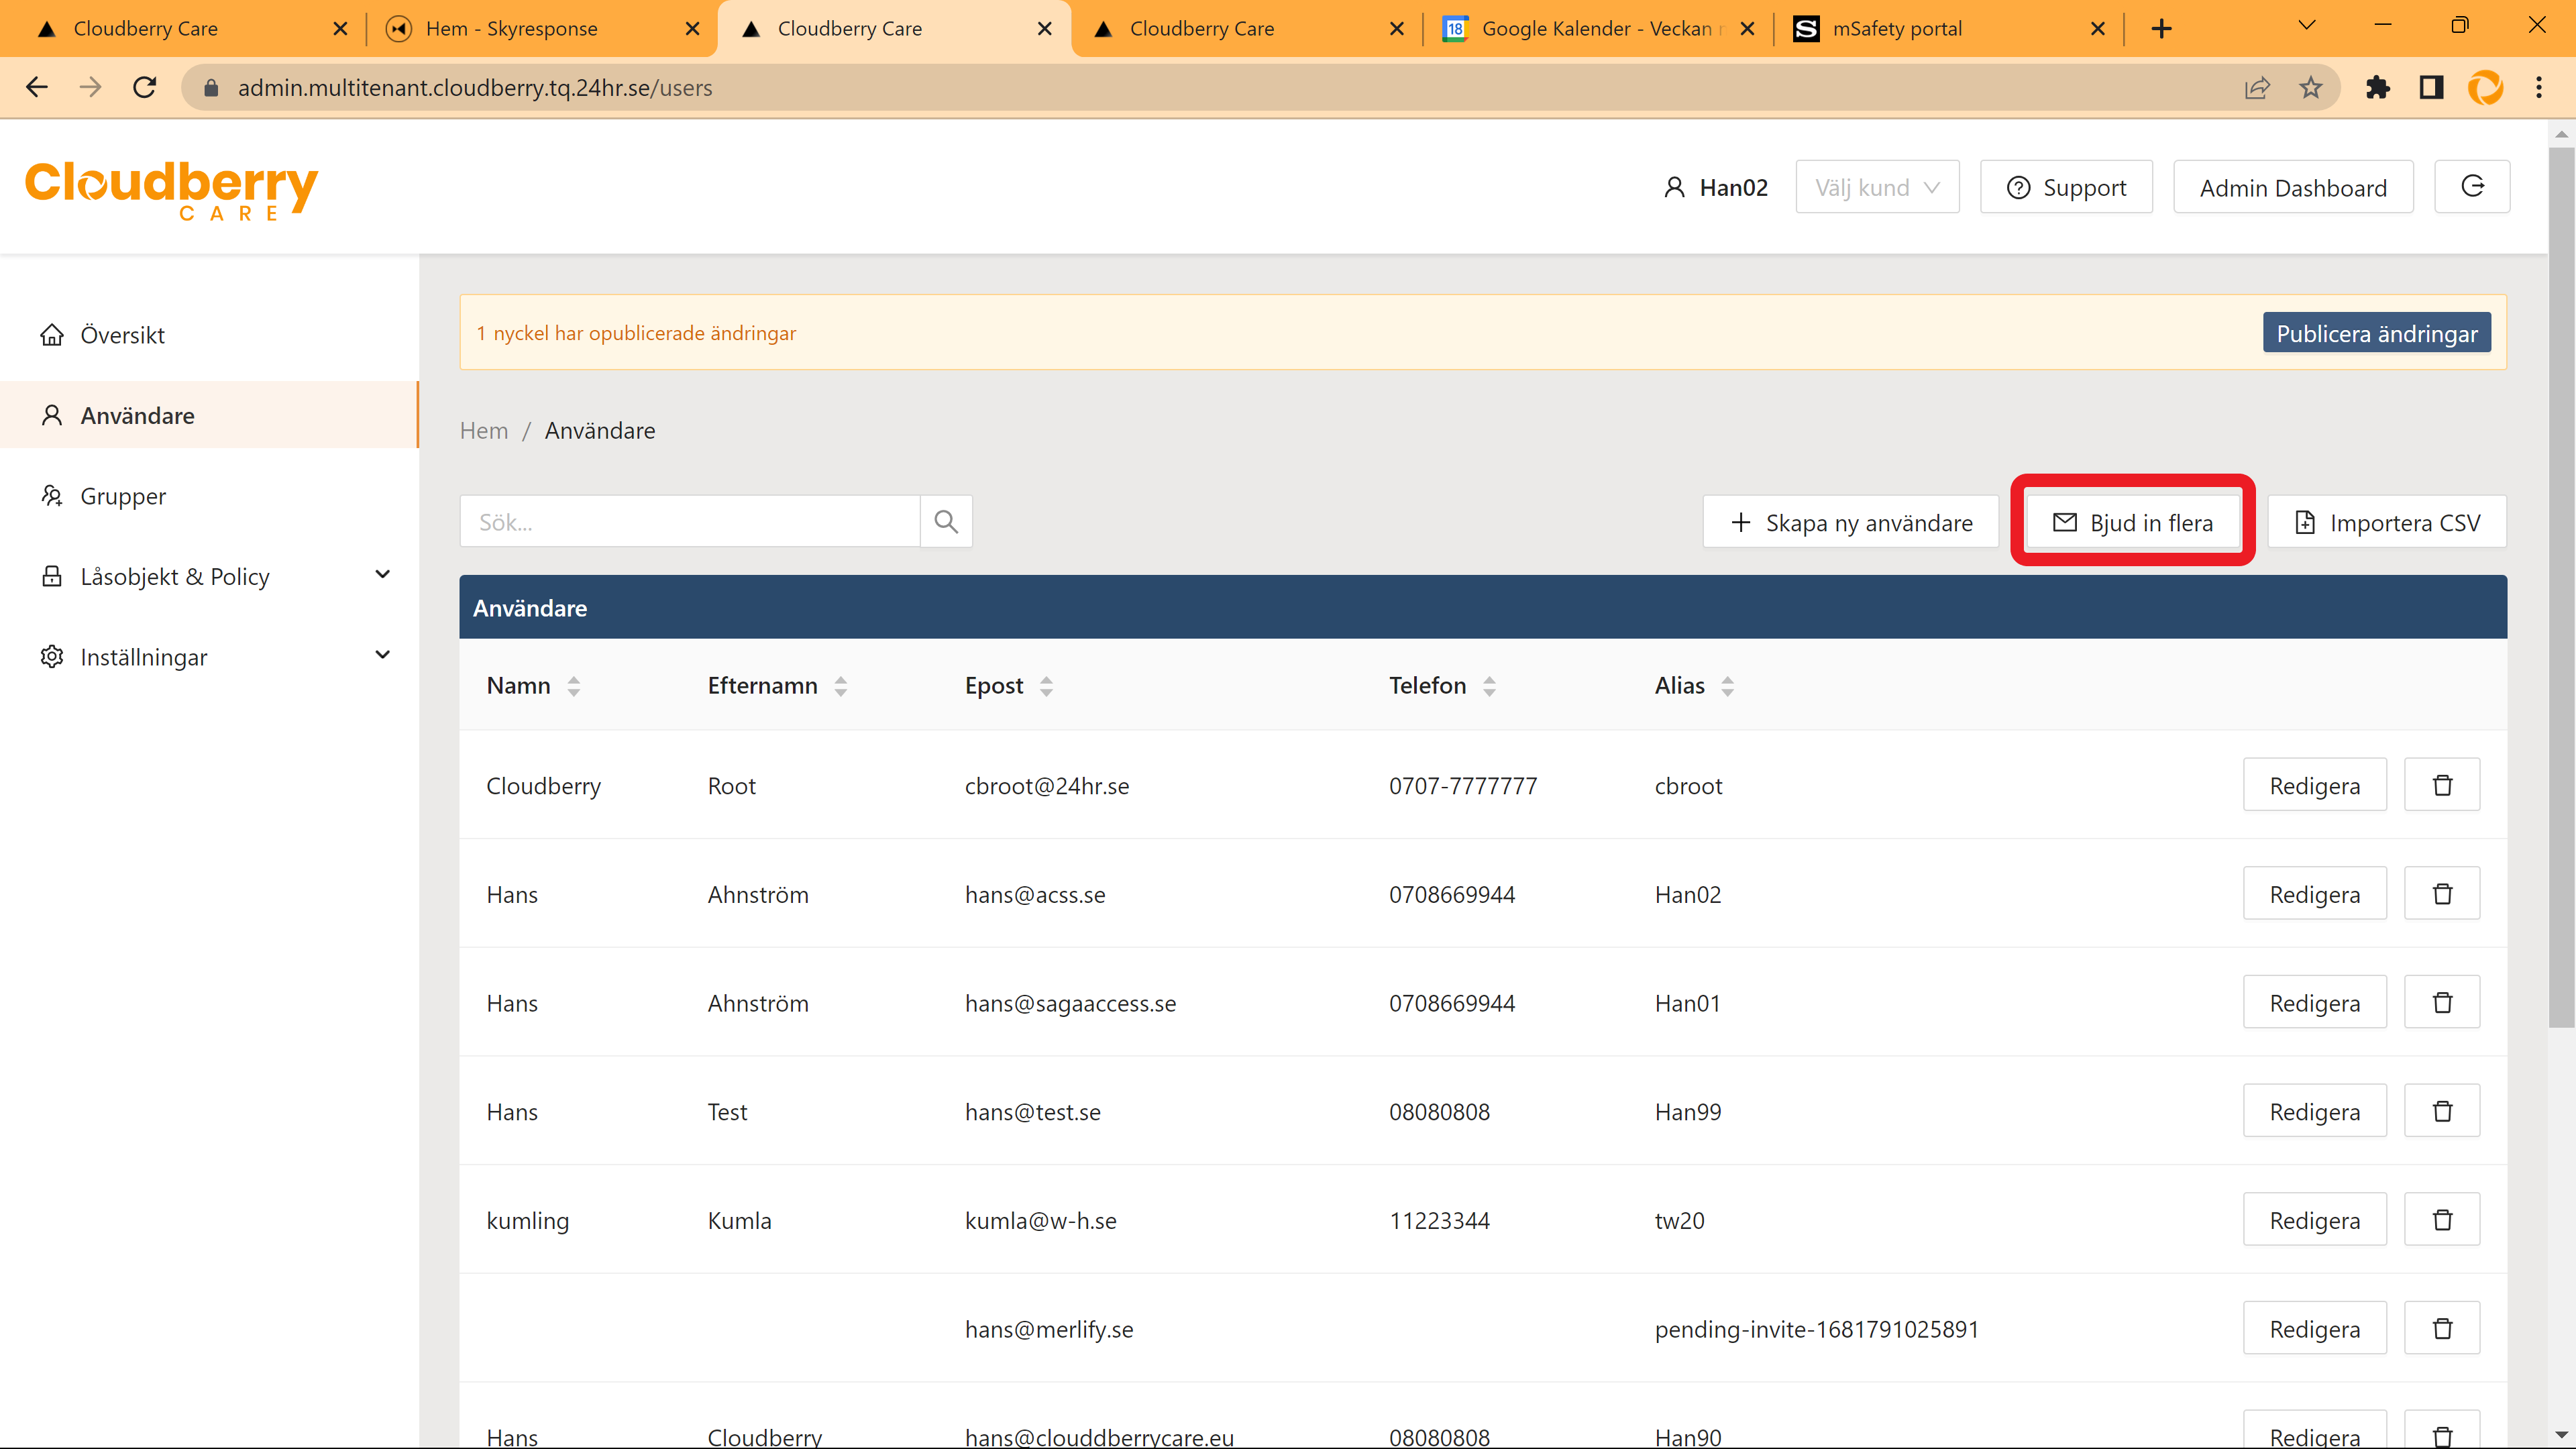The width and height of the screenshot is (2576, 1449).
Task: View site lock info icon
Action: 211,88
